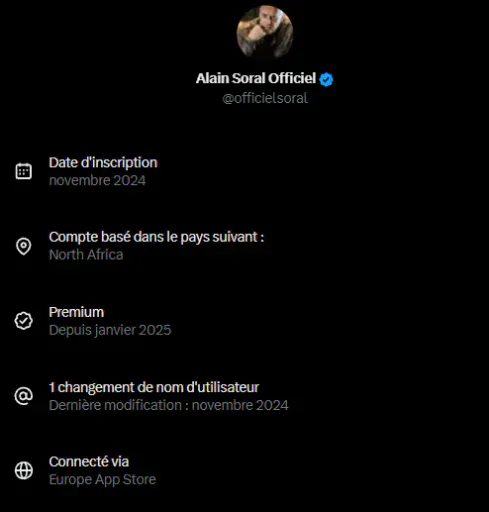The image size is (489, 512).
Task: Click the location pin icon
Action: coord(24,246)
